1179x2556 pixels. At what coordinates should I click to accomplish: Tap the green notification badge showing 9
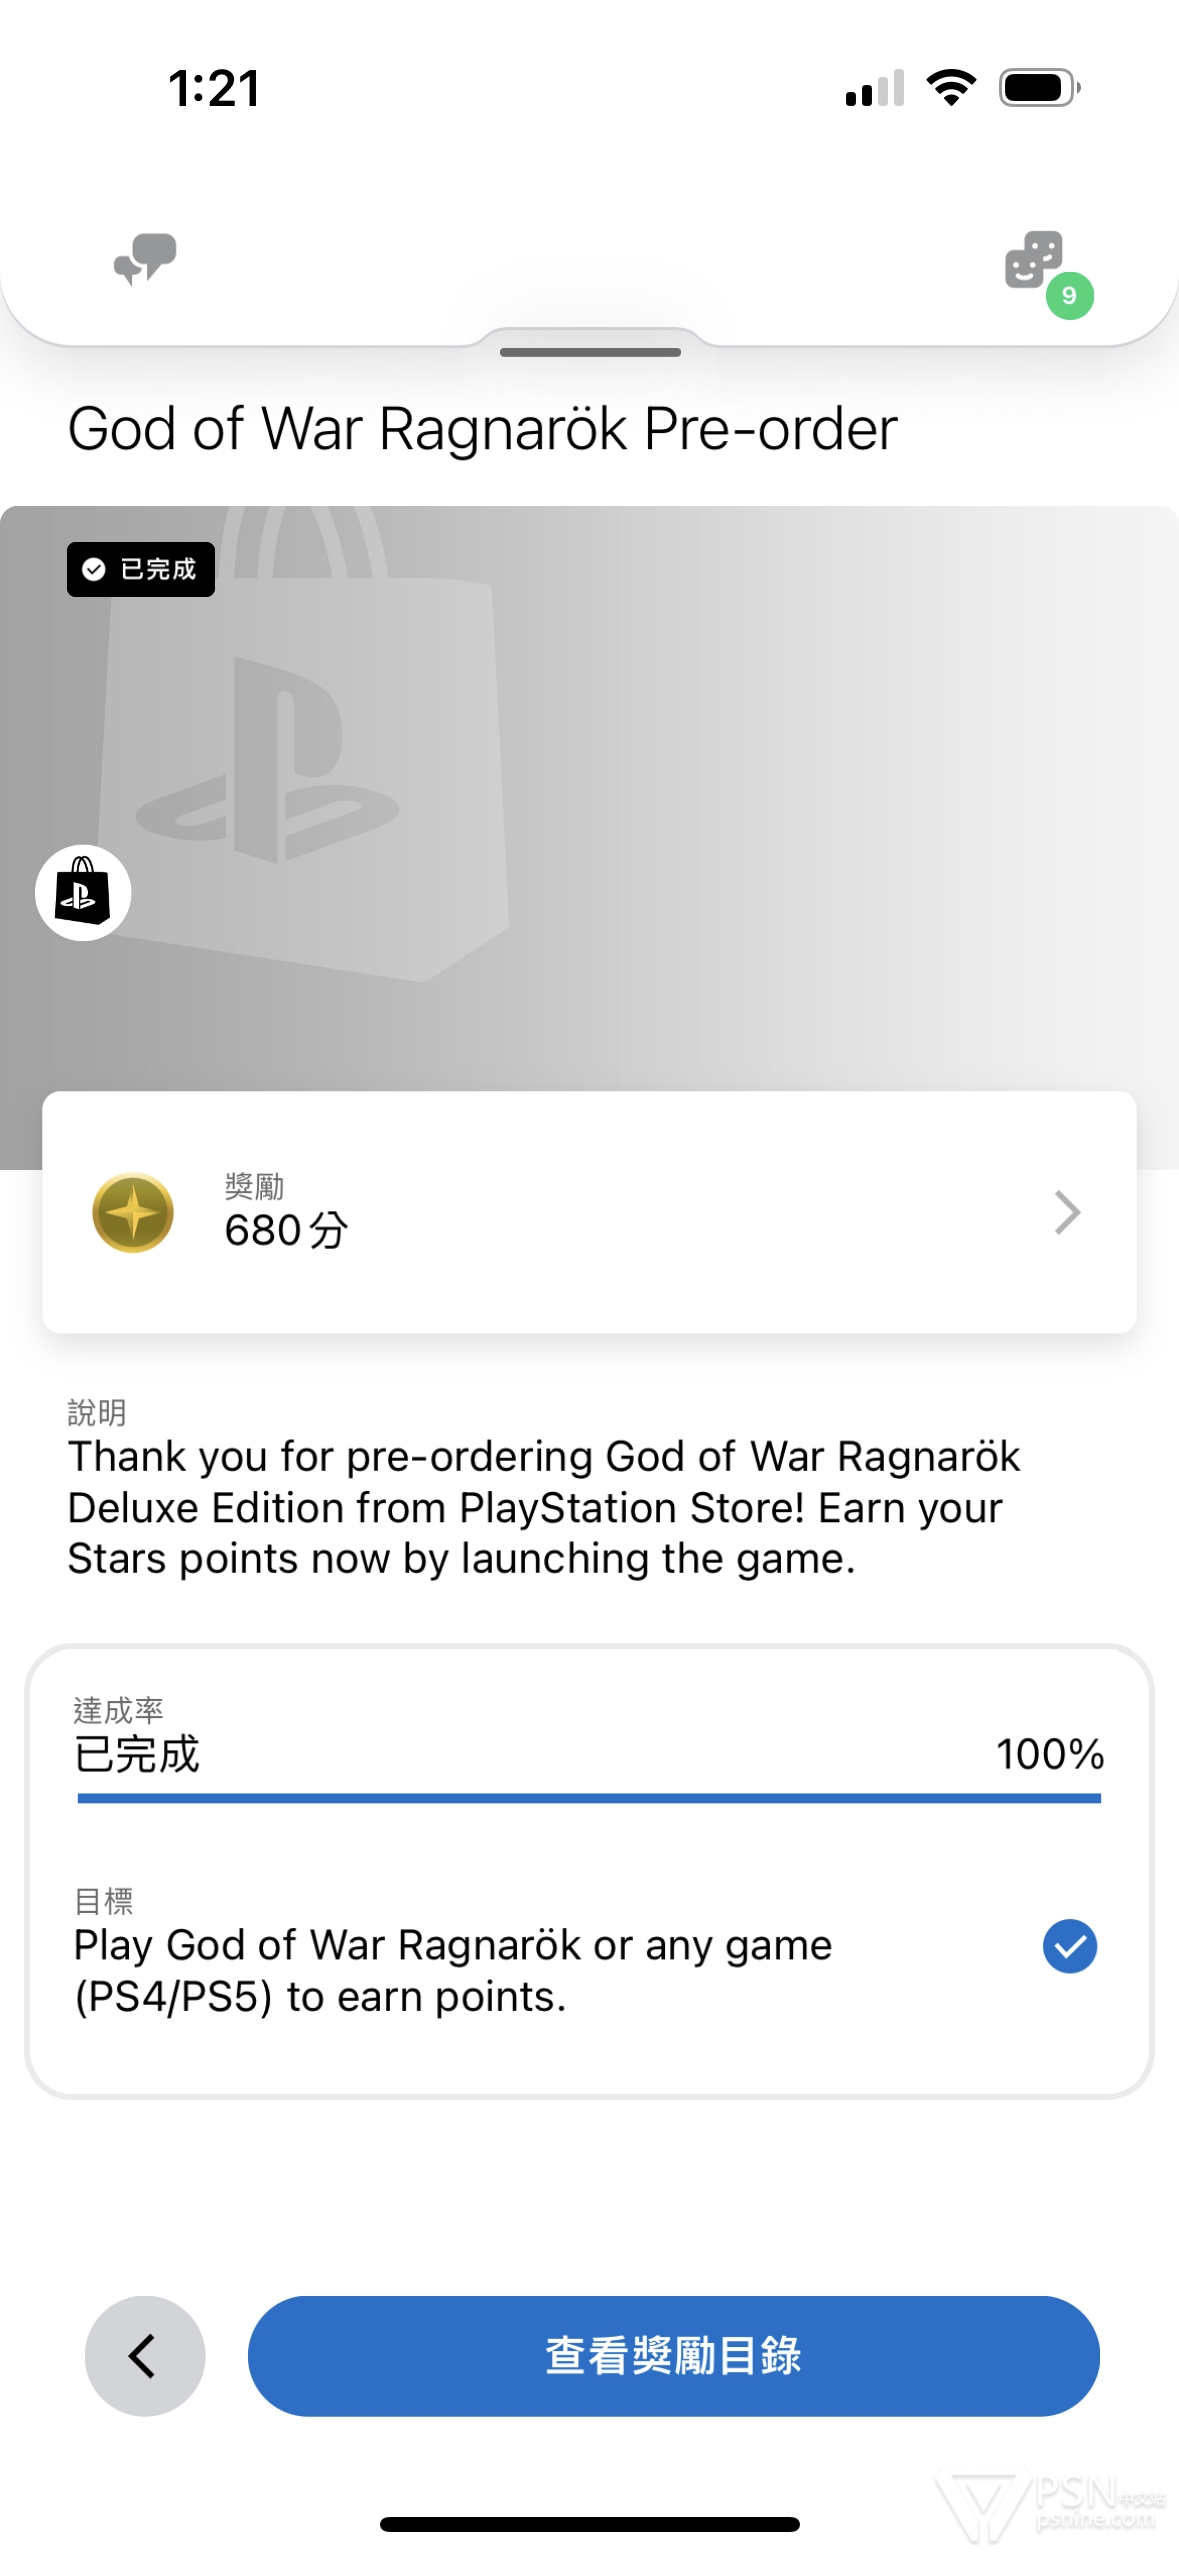pyautogui.click(x=1069, y=296)
